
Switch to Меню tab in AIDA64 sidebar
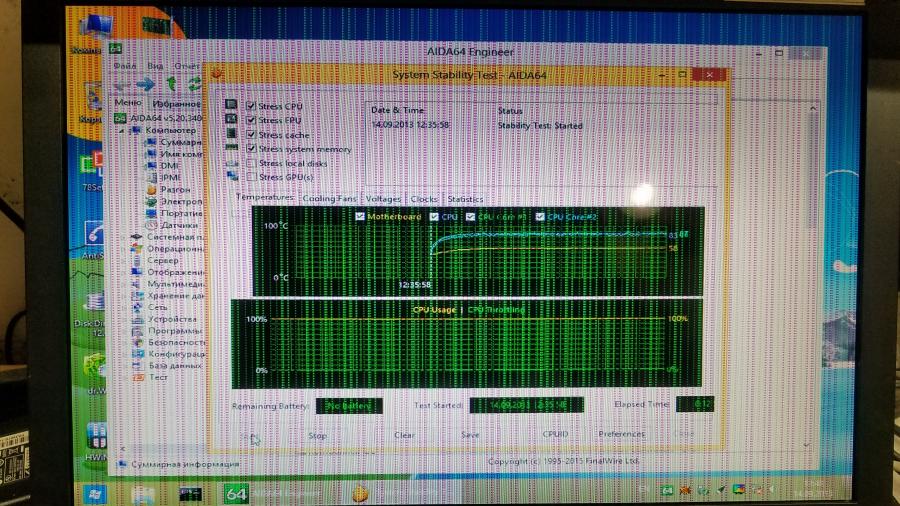click(x=127, y=102)
